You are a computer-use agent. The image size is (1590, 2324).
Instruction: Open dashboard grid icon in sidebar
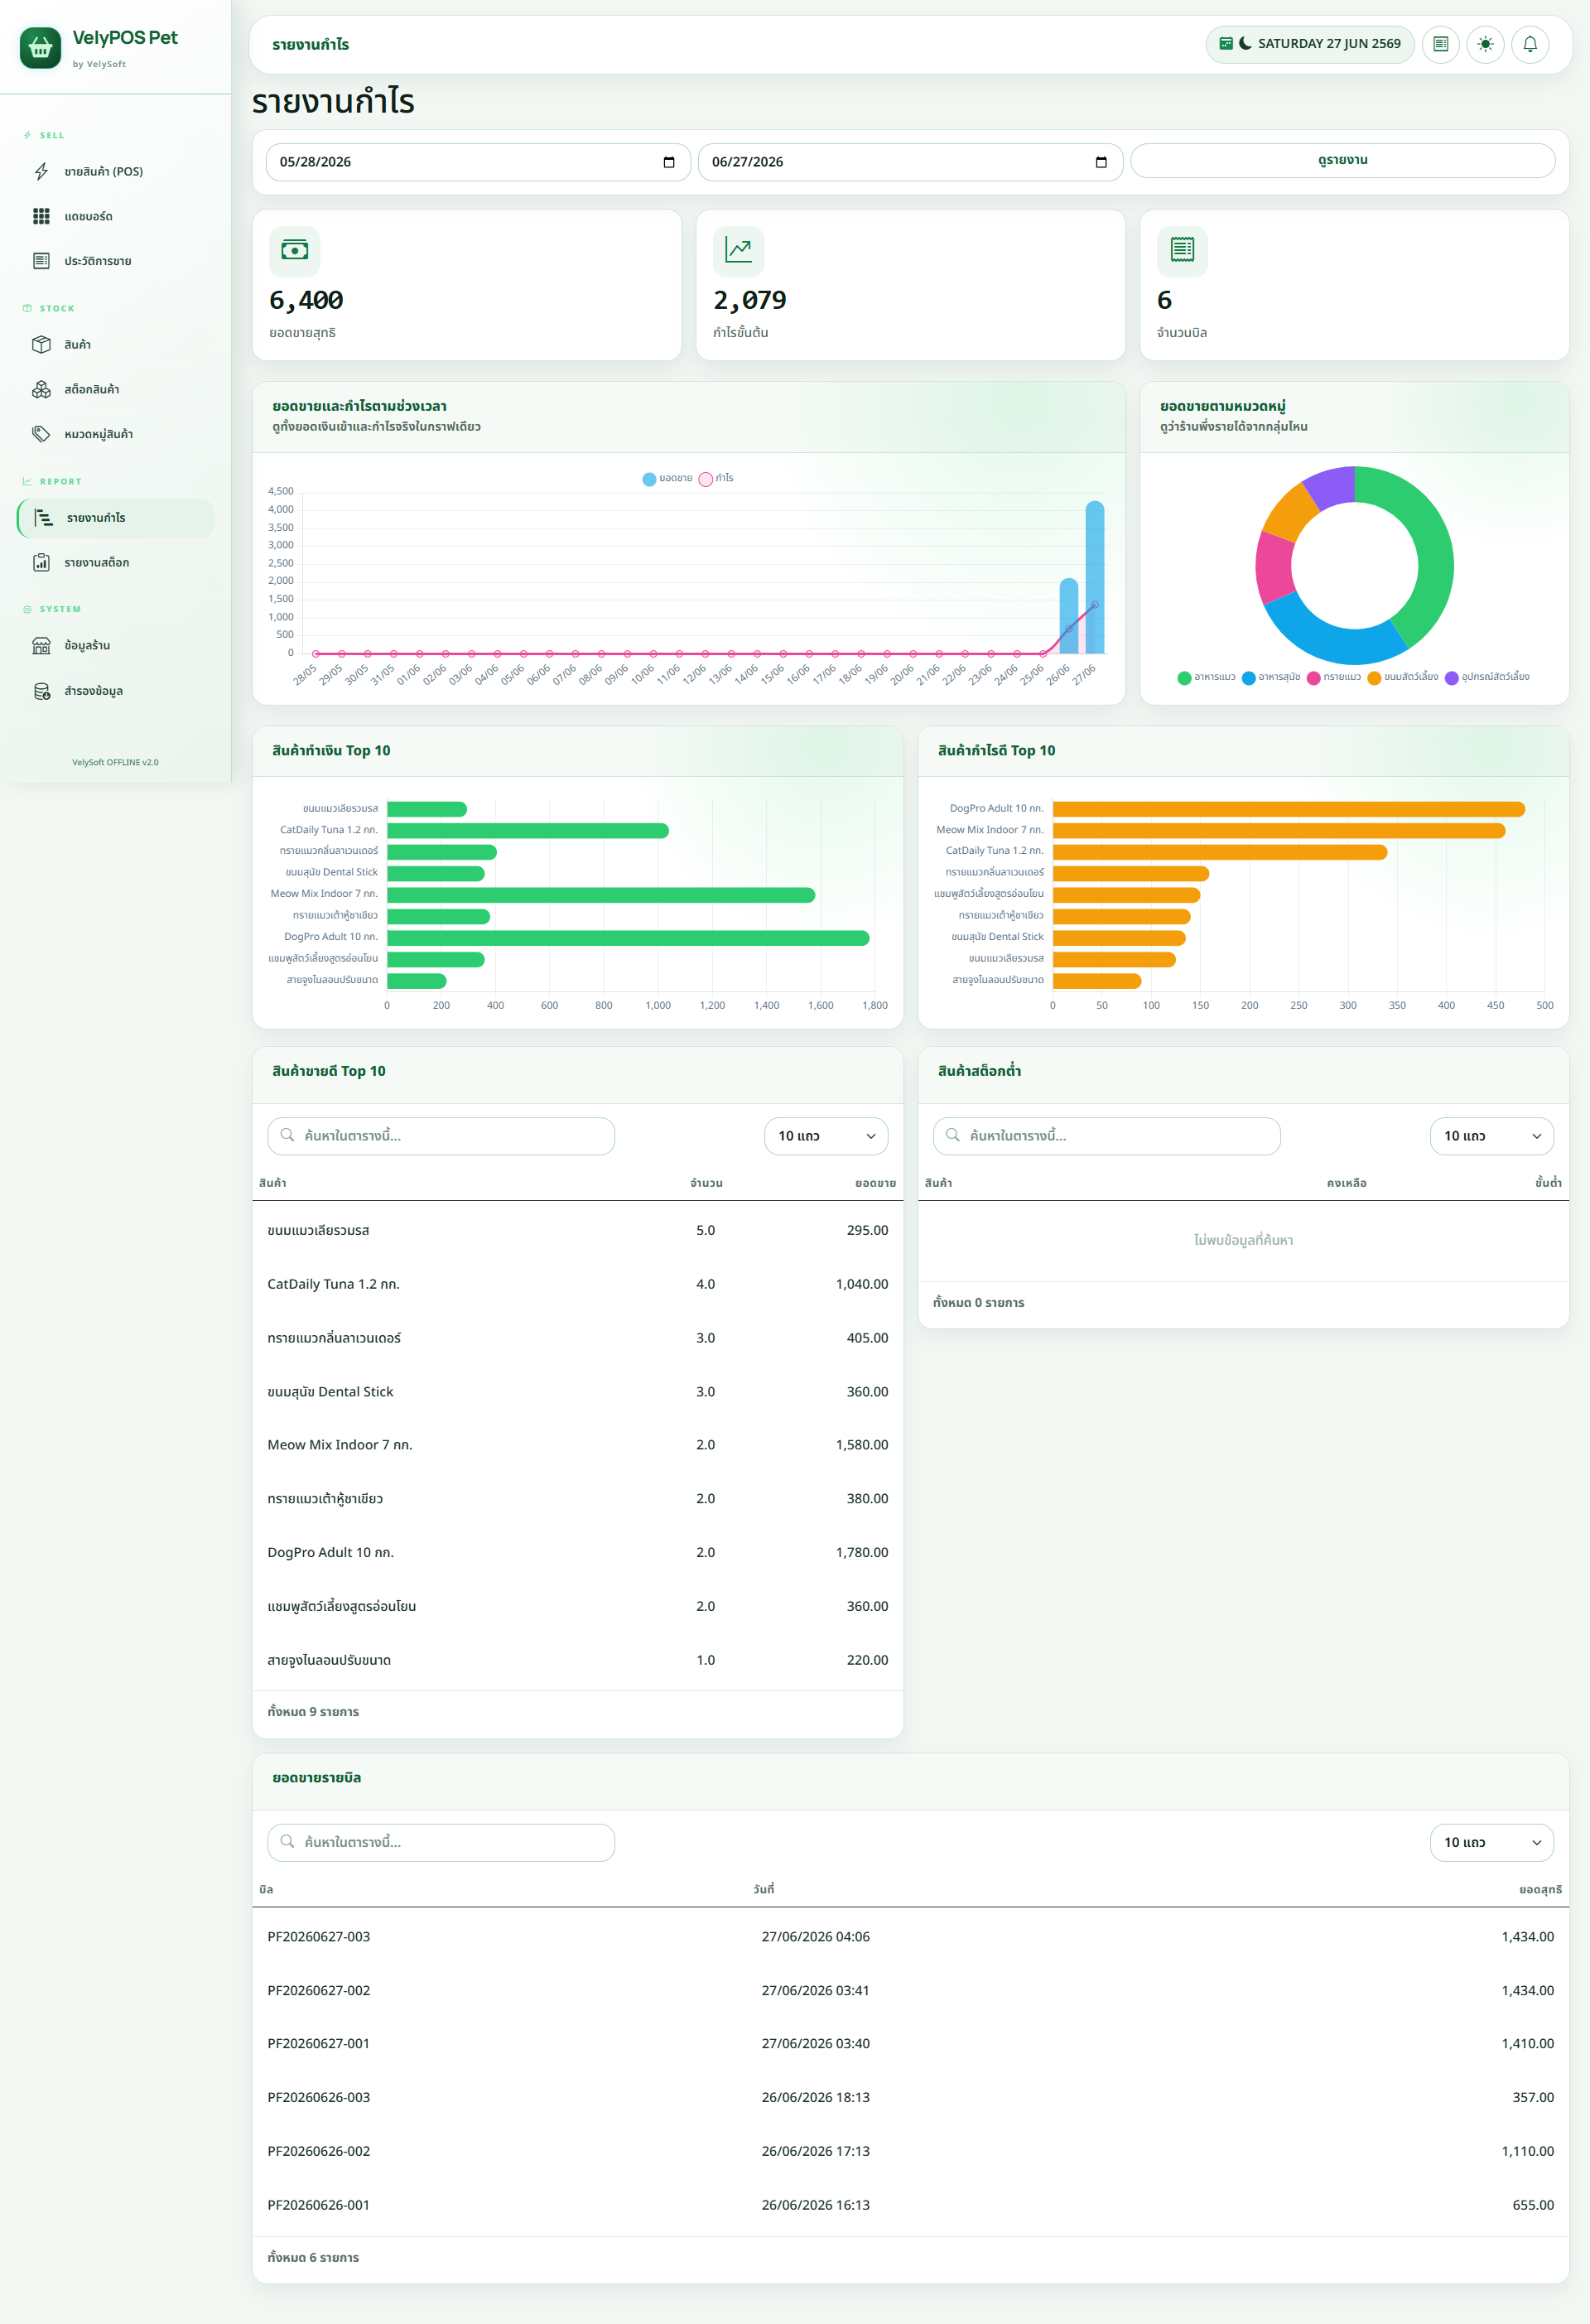tap(41, 216)
